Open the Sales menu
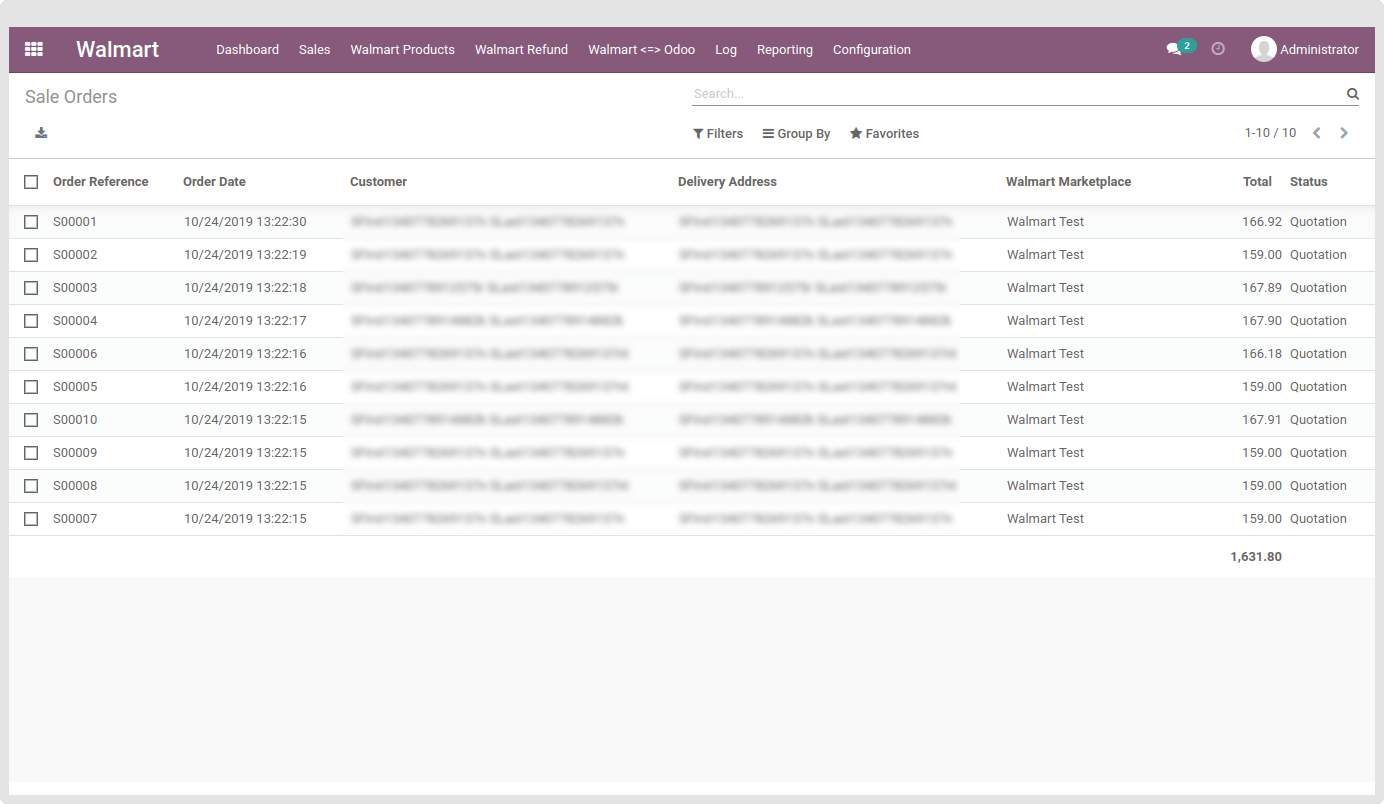 click(x=314, y=49)
